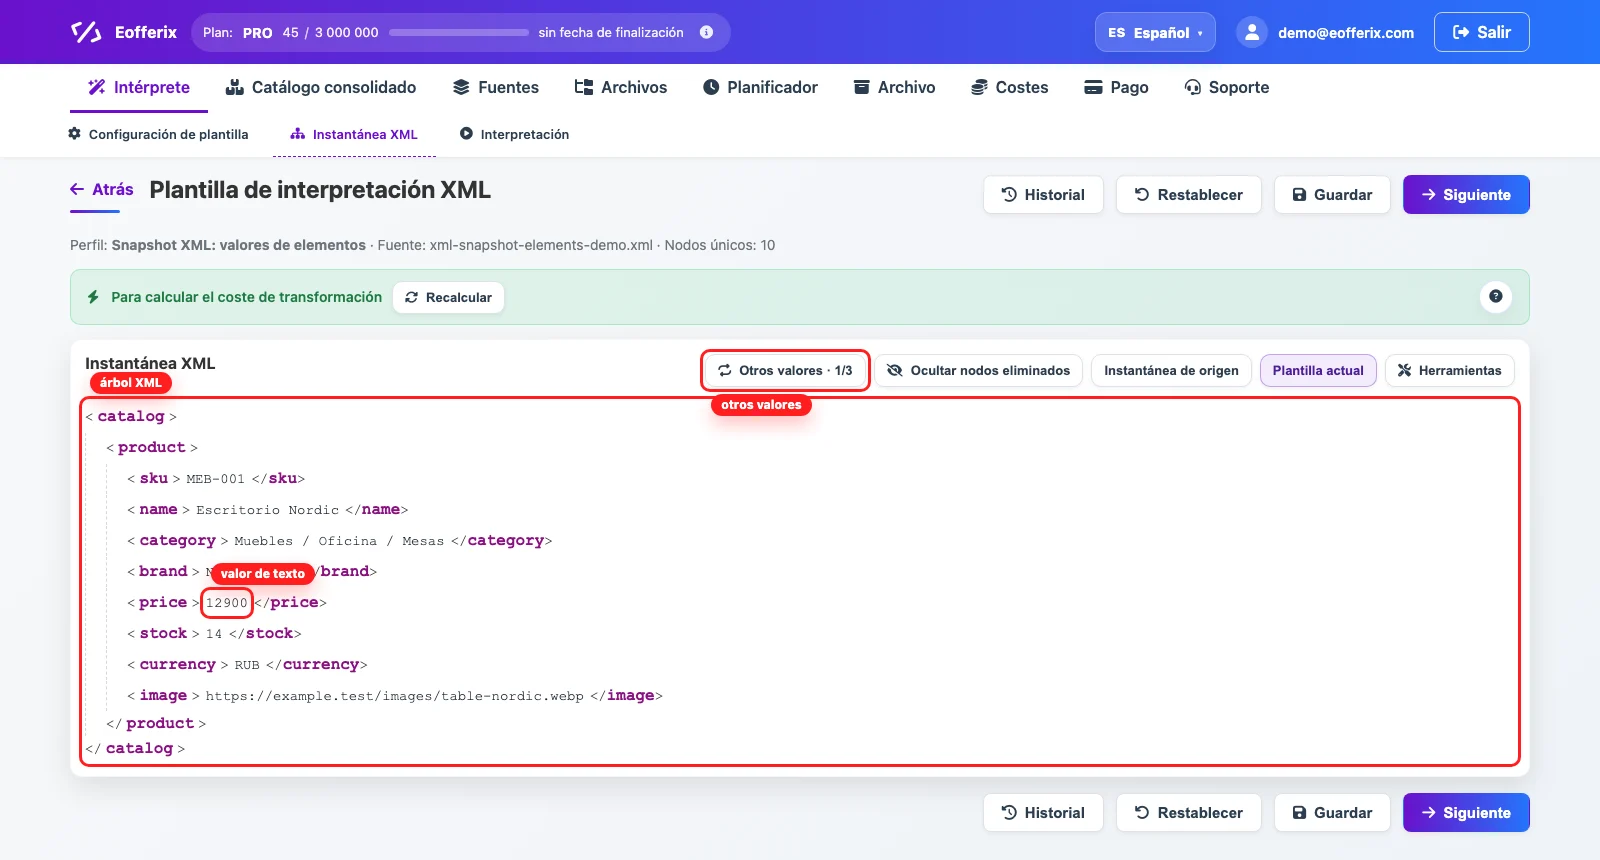
Task: Open the Planificador tab
Action: (x=760, y=87)
